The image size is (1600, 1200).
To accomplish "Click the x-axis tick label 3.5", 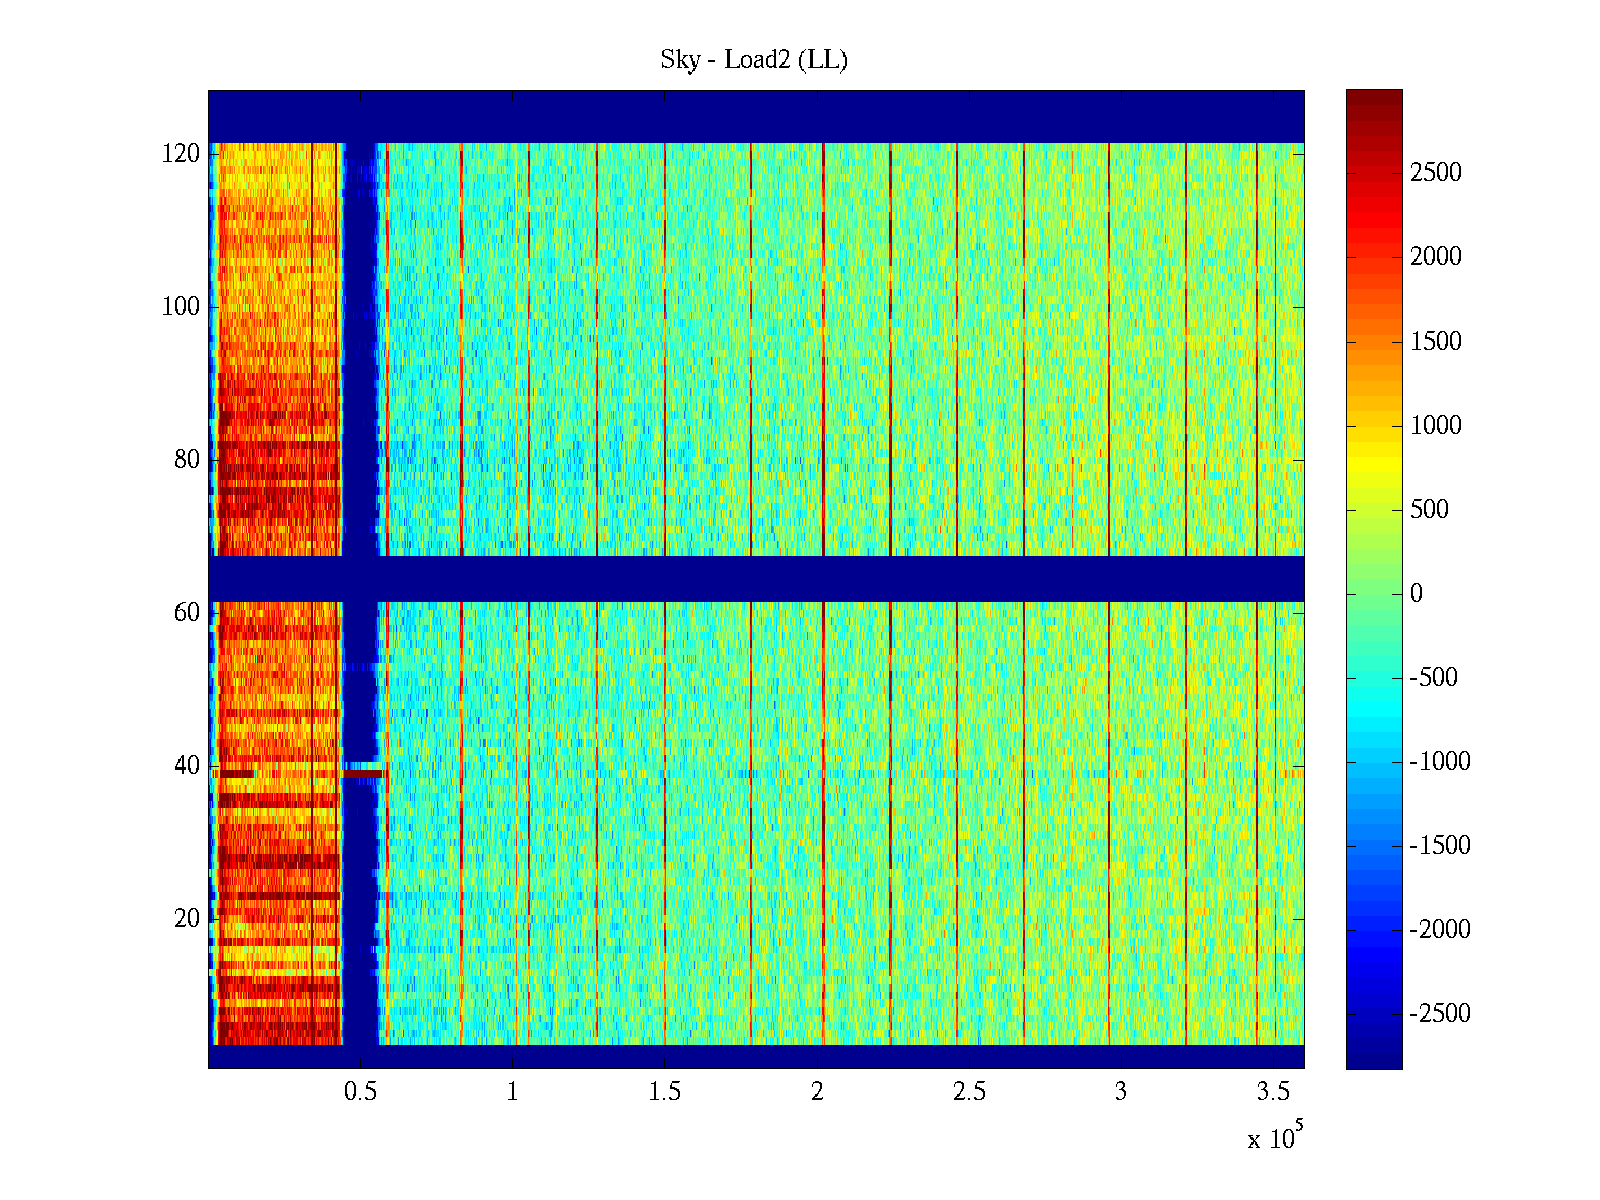I will pos(1273,1092).
